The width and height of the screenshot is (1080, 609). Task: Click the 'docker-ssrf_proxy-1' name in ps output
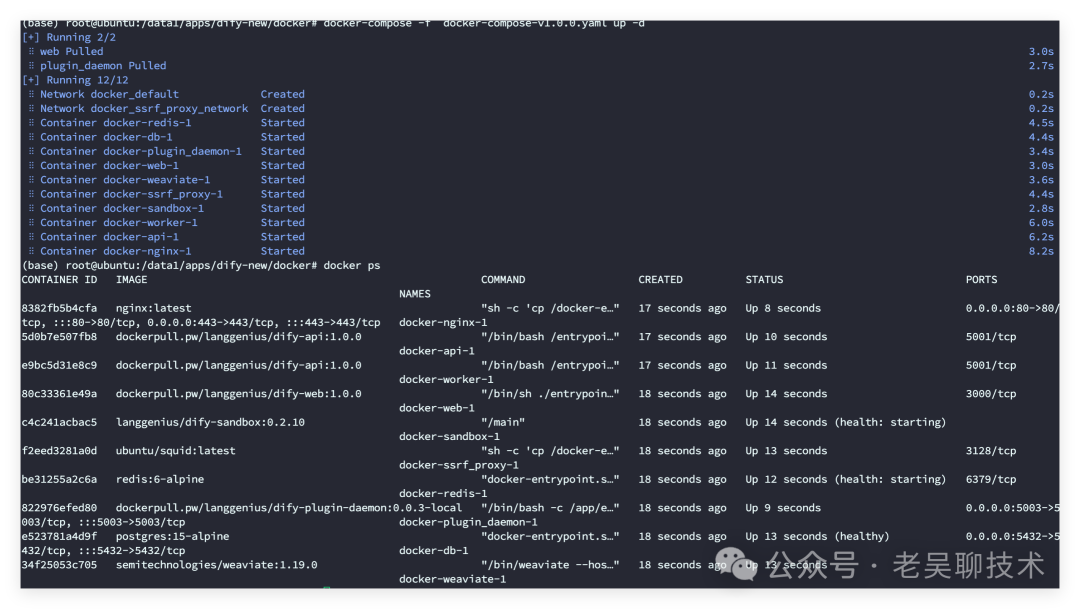[x=459, y=465]
